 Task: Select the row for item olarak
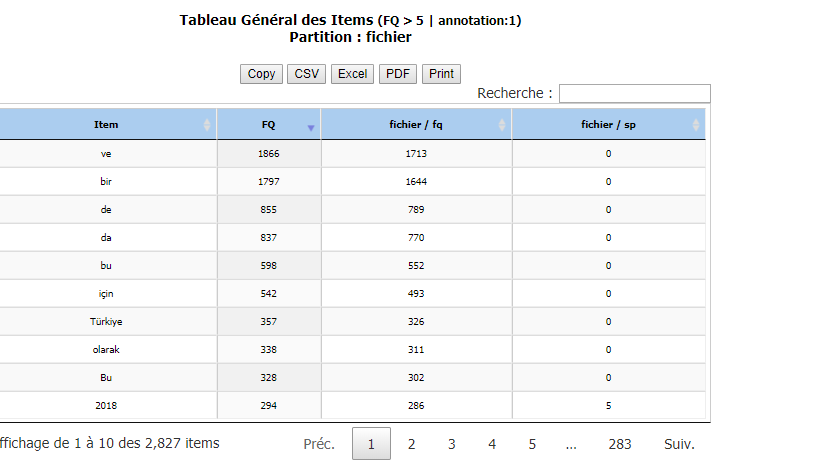pos(106,350)
